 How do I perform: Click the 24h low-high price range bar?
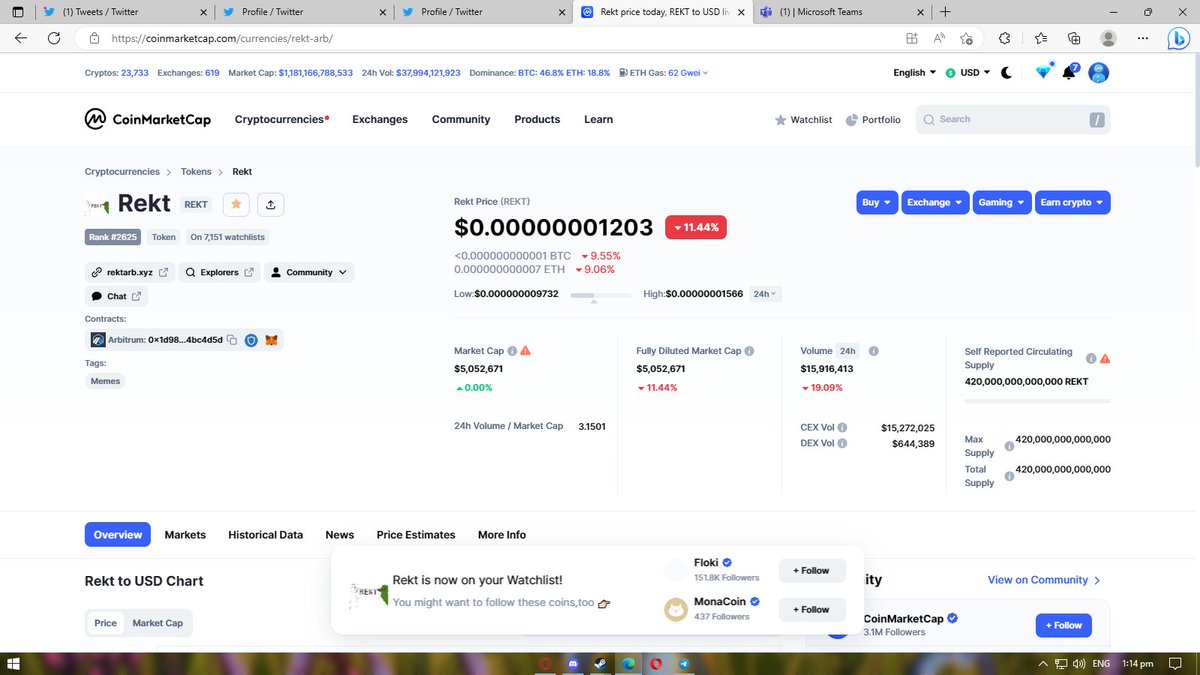tap(600, 295)
